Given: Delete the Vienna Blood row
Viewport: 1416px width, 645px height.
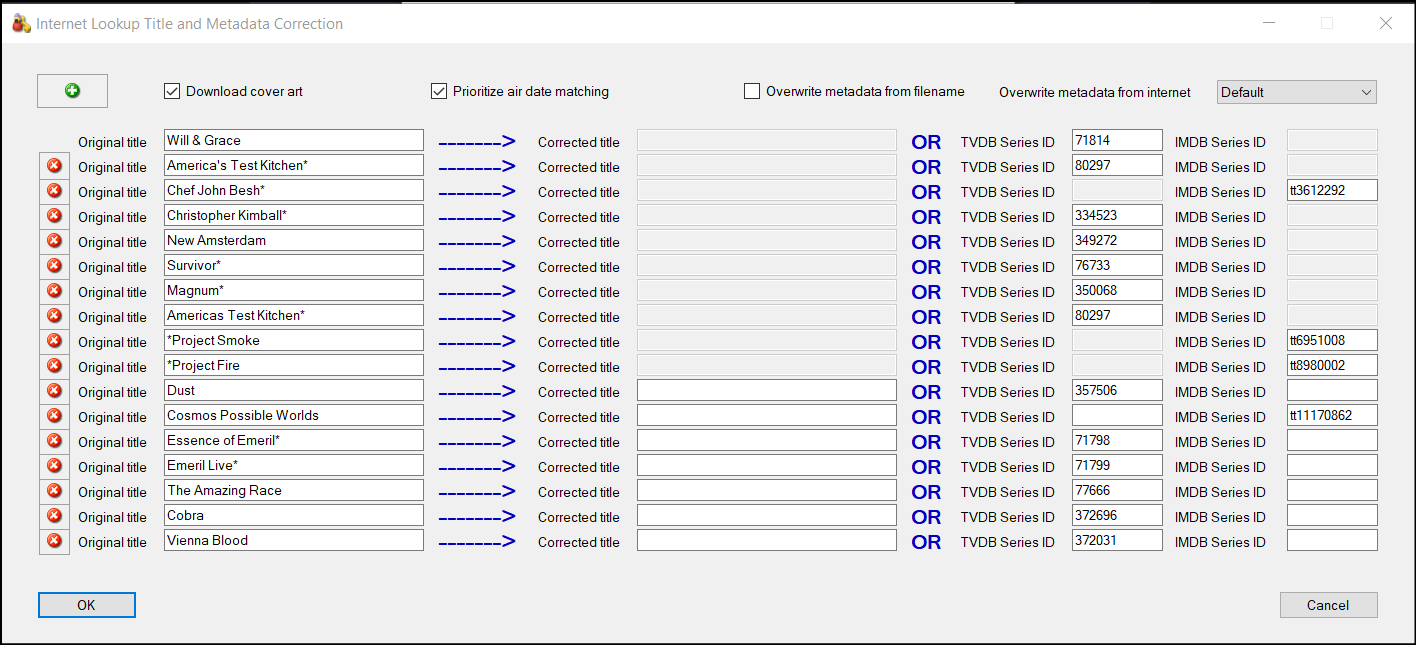Looking at the screenshot, I should (x=54, y=541).
